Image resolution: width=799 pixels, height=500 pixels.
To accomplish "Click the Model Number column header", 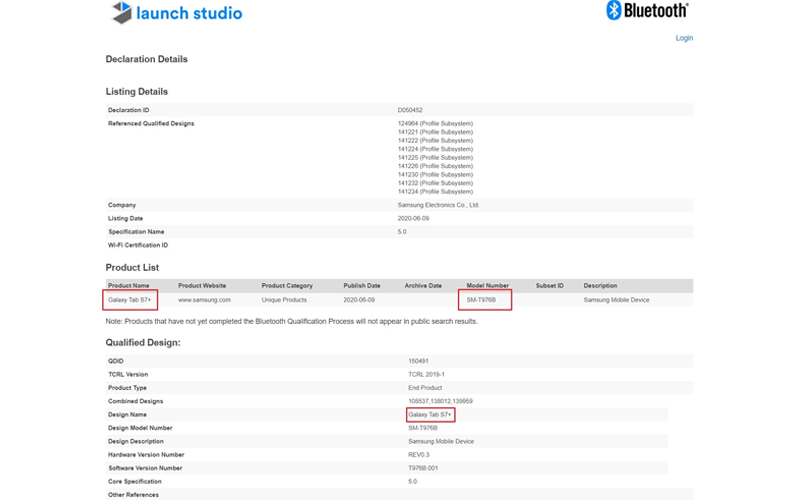I will 487,286.
